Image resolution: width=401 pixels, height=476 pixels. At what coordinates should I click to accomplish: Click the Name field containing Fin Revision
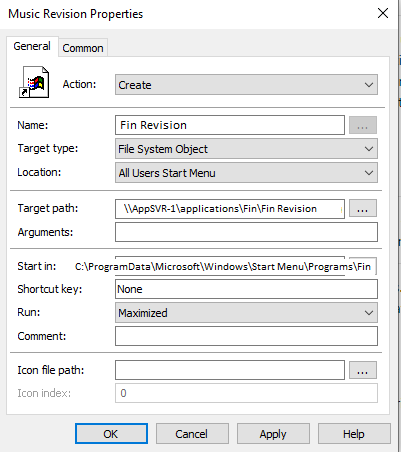tap(230, 125)
